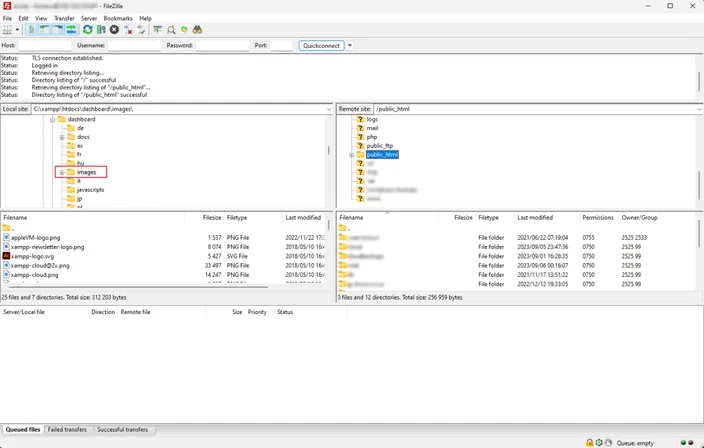The image size is (704, 448).
Task: Click the message log vertical scrollbar
Action: (x=699, y=81)
